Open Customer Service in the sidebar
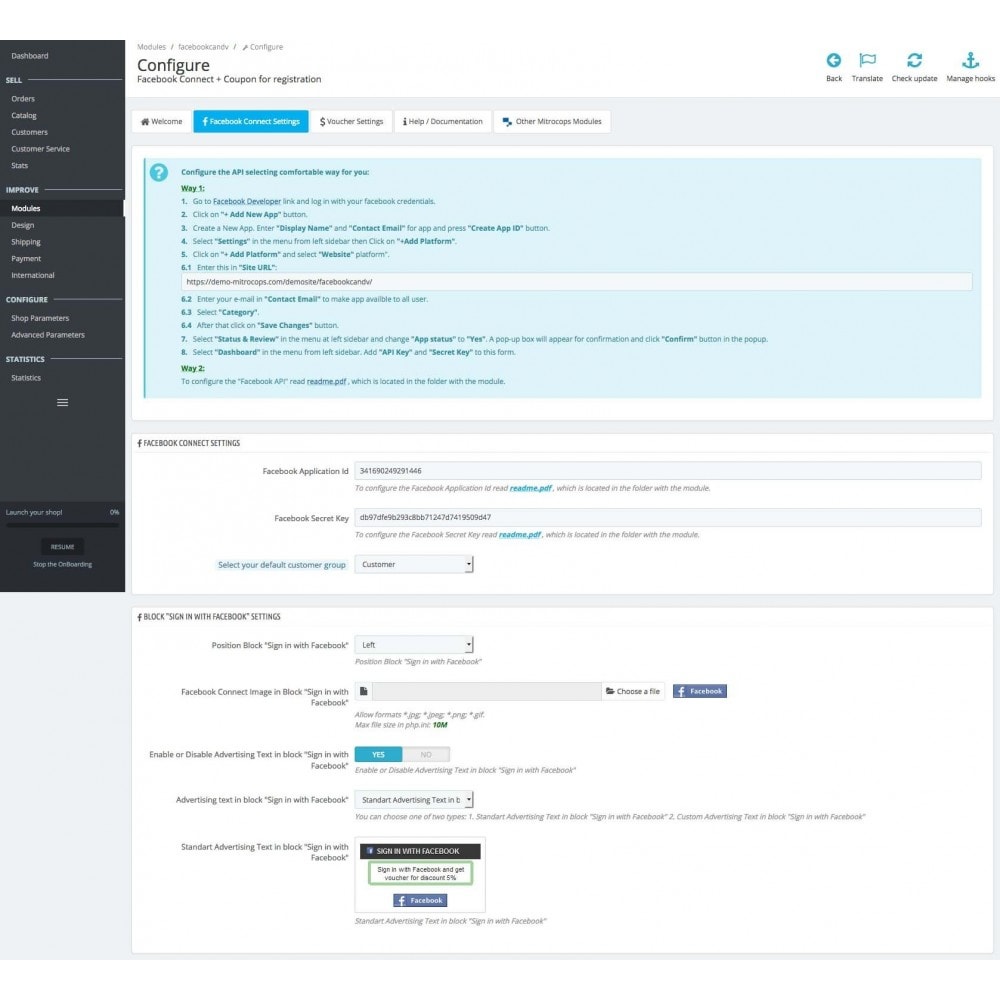Screen dimensions: 1000x1000 coord(40,149)
